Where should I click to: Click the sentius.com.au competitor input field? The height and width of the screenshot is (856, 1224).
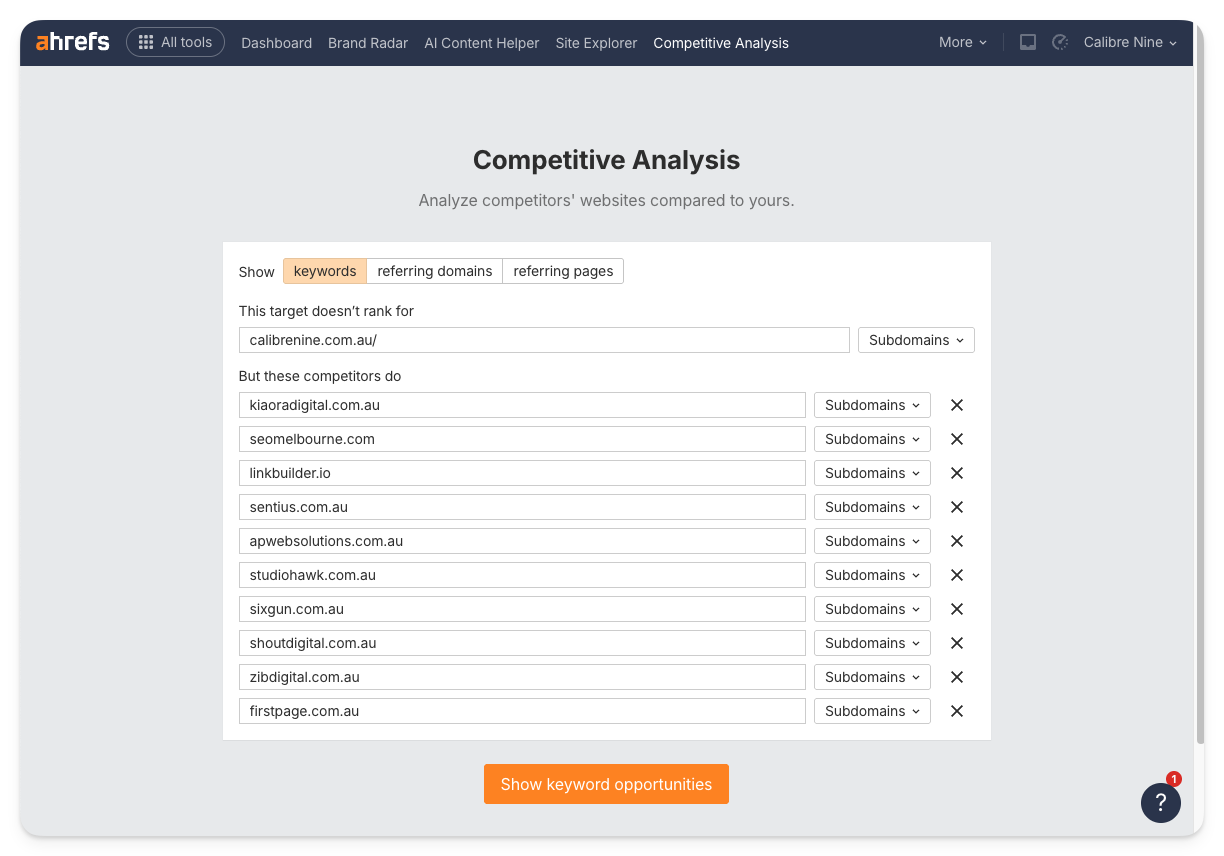click(521, 507)
